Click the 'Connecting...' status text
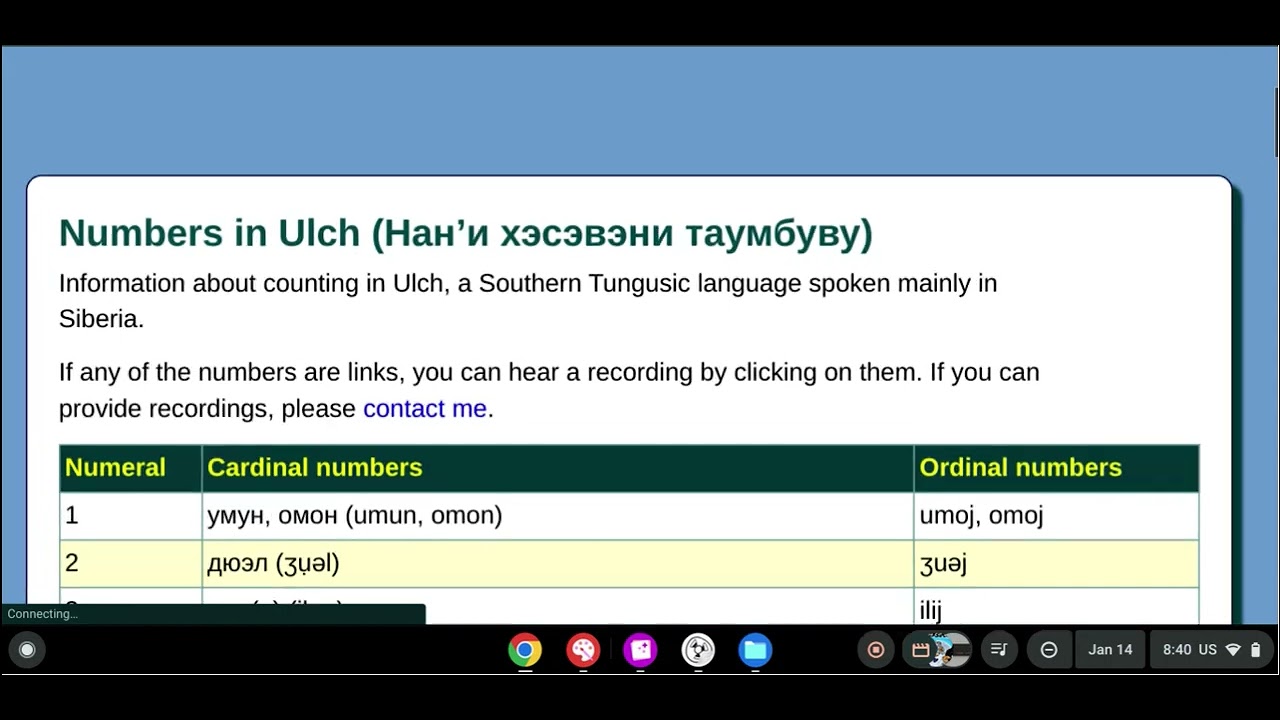The height and width of the screenshot is (720, 1280). (x=43, y=614)
